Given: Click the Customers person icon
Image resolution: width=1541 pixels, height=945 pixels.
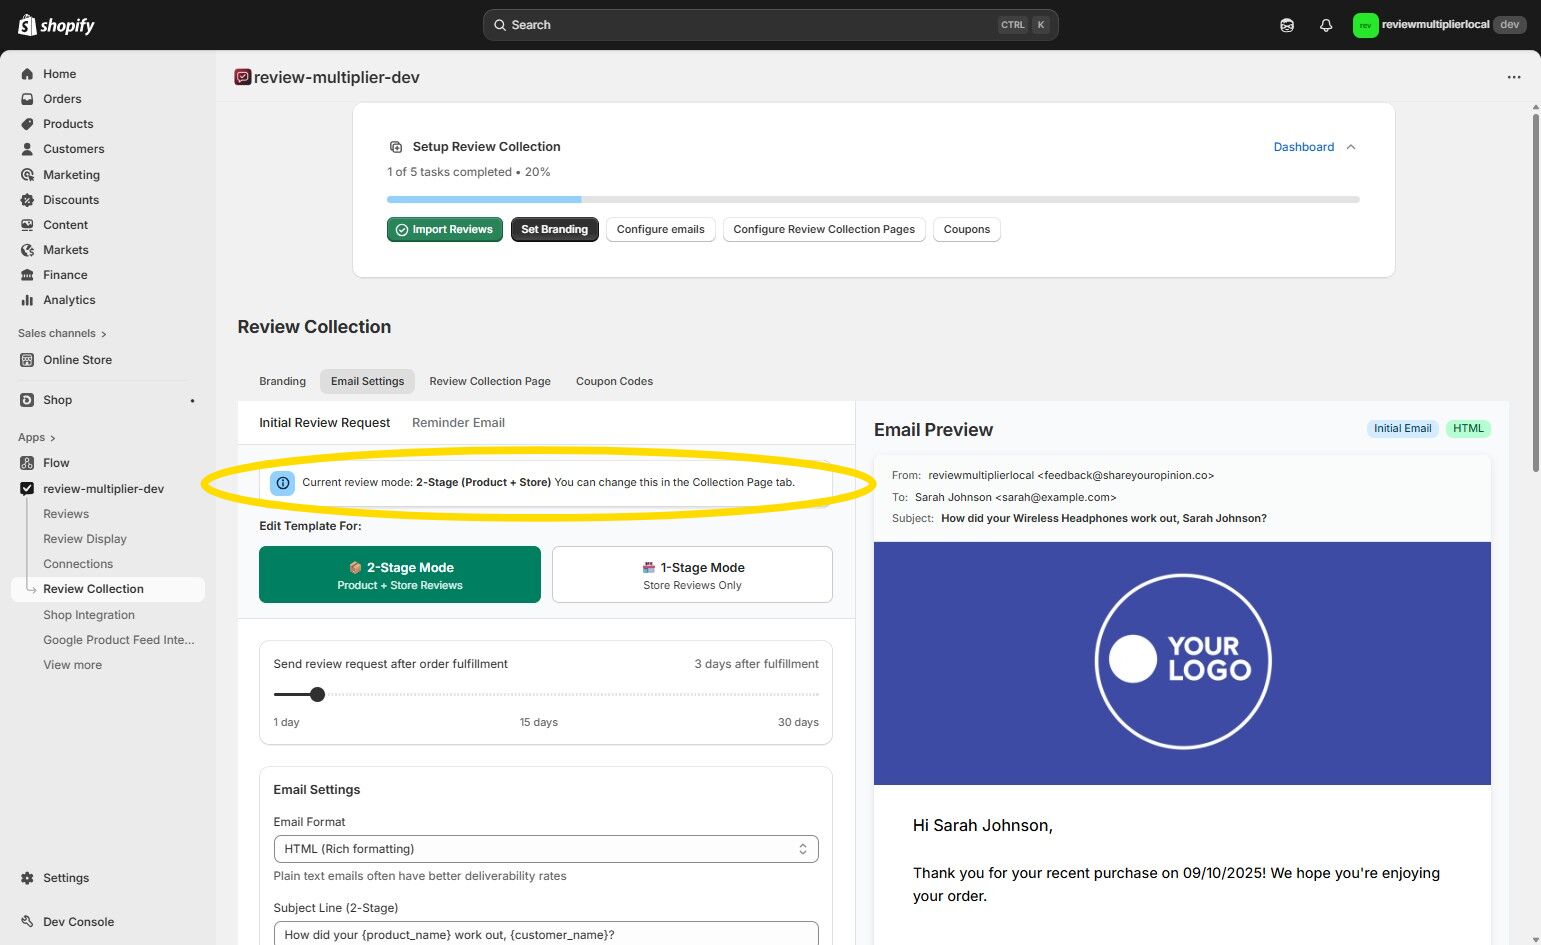Looking at the screenshot, I should click(27, 149).
